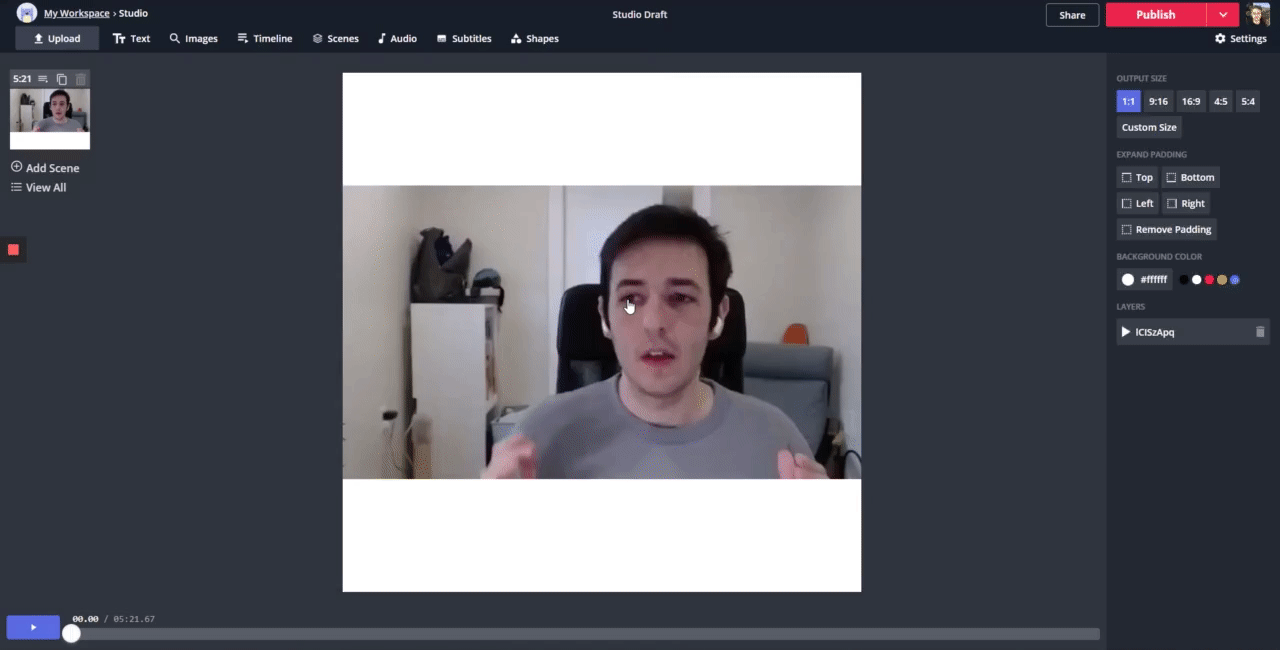Image resolution: width=1280 pixels, height=650 pixels.
Task: Select 16:9 output size
Action: tap(1191, 101)
